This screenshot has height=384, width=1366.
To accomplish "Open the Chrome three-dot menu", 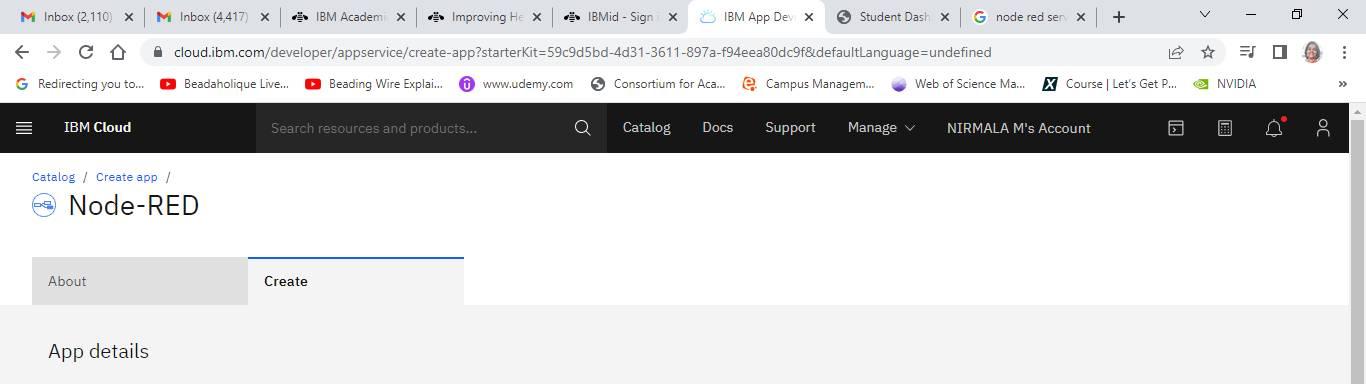I will [1344, 52].
